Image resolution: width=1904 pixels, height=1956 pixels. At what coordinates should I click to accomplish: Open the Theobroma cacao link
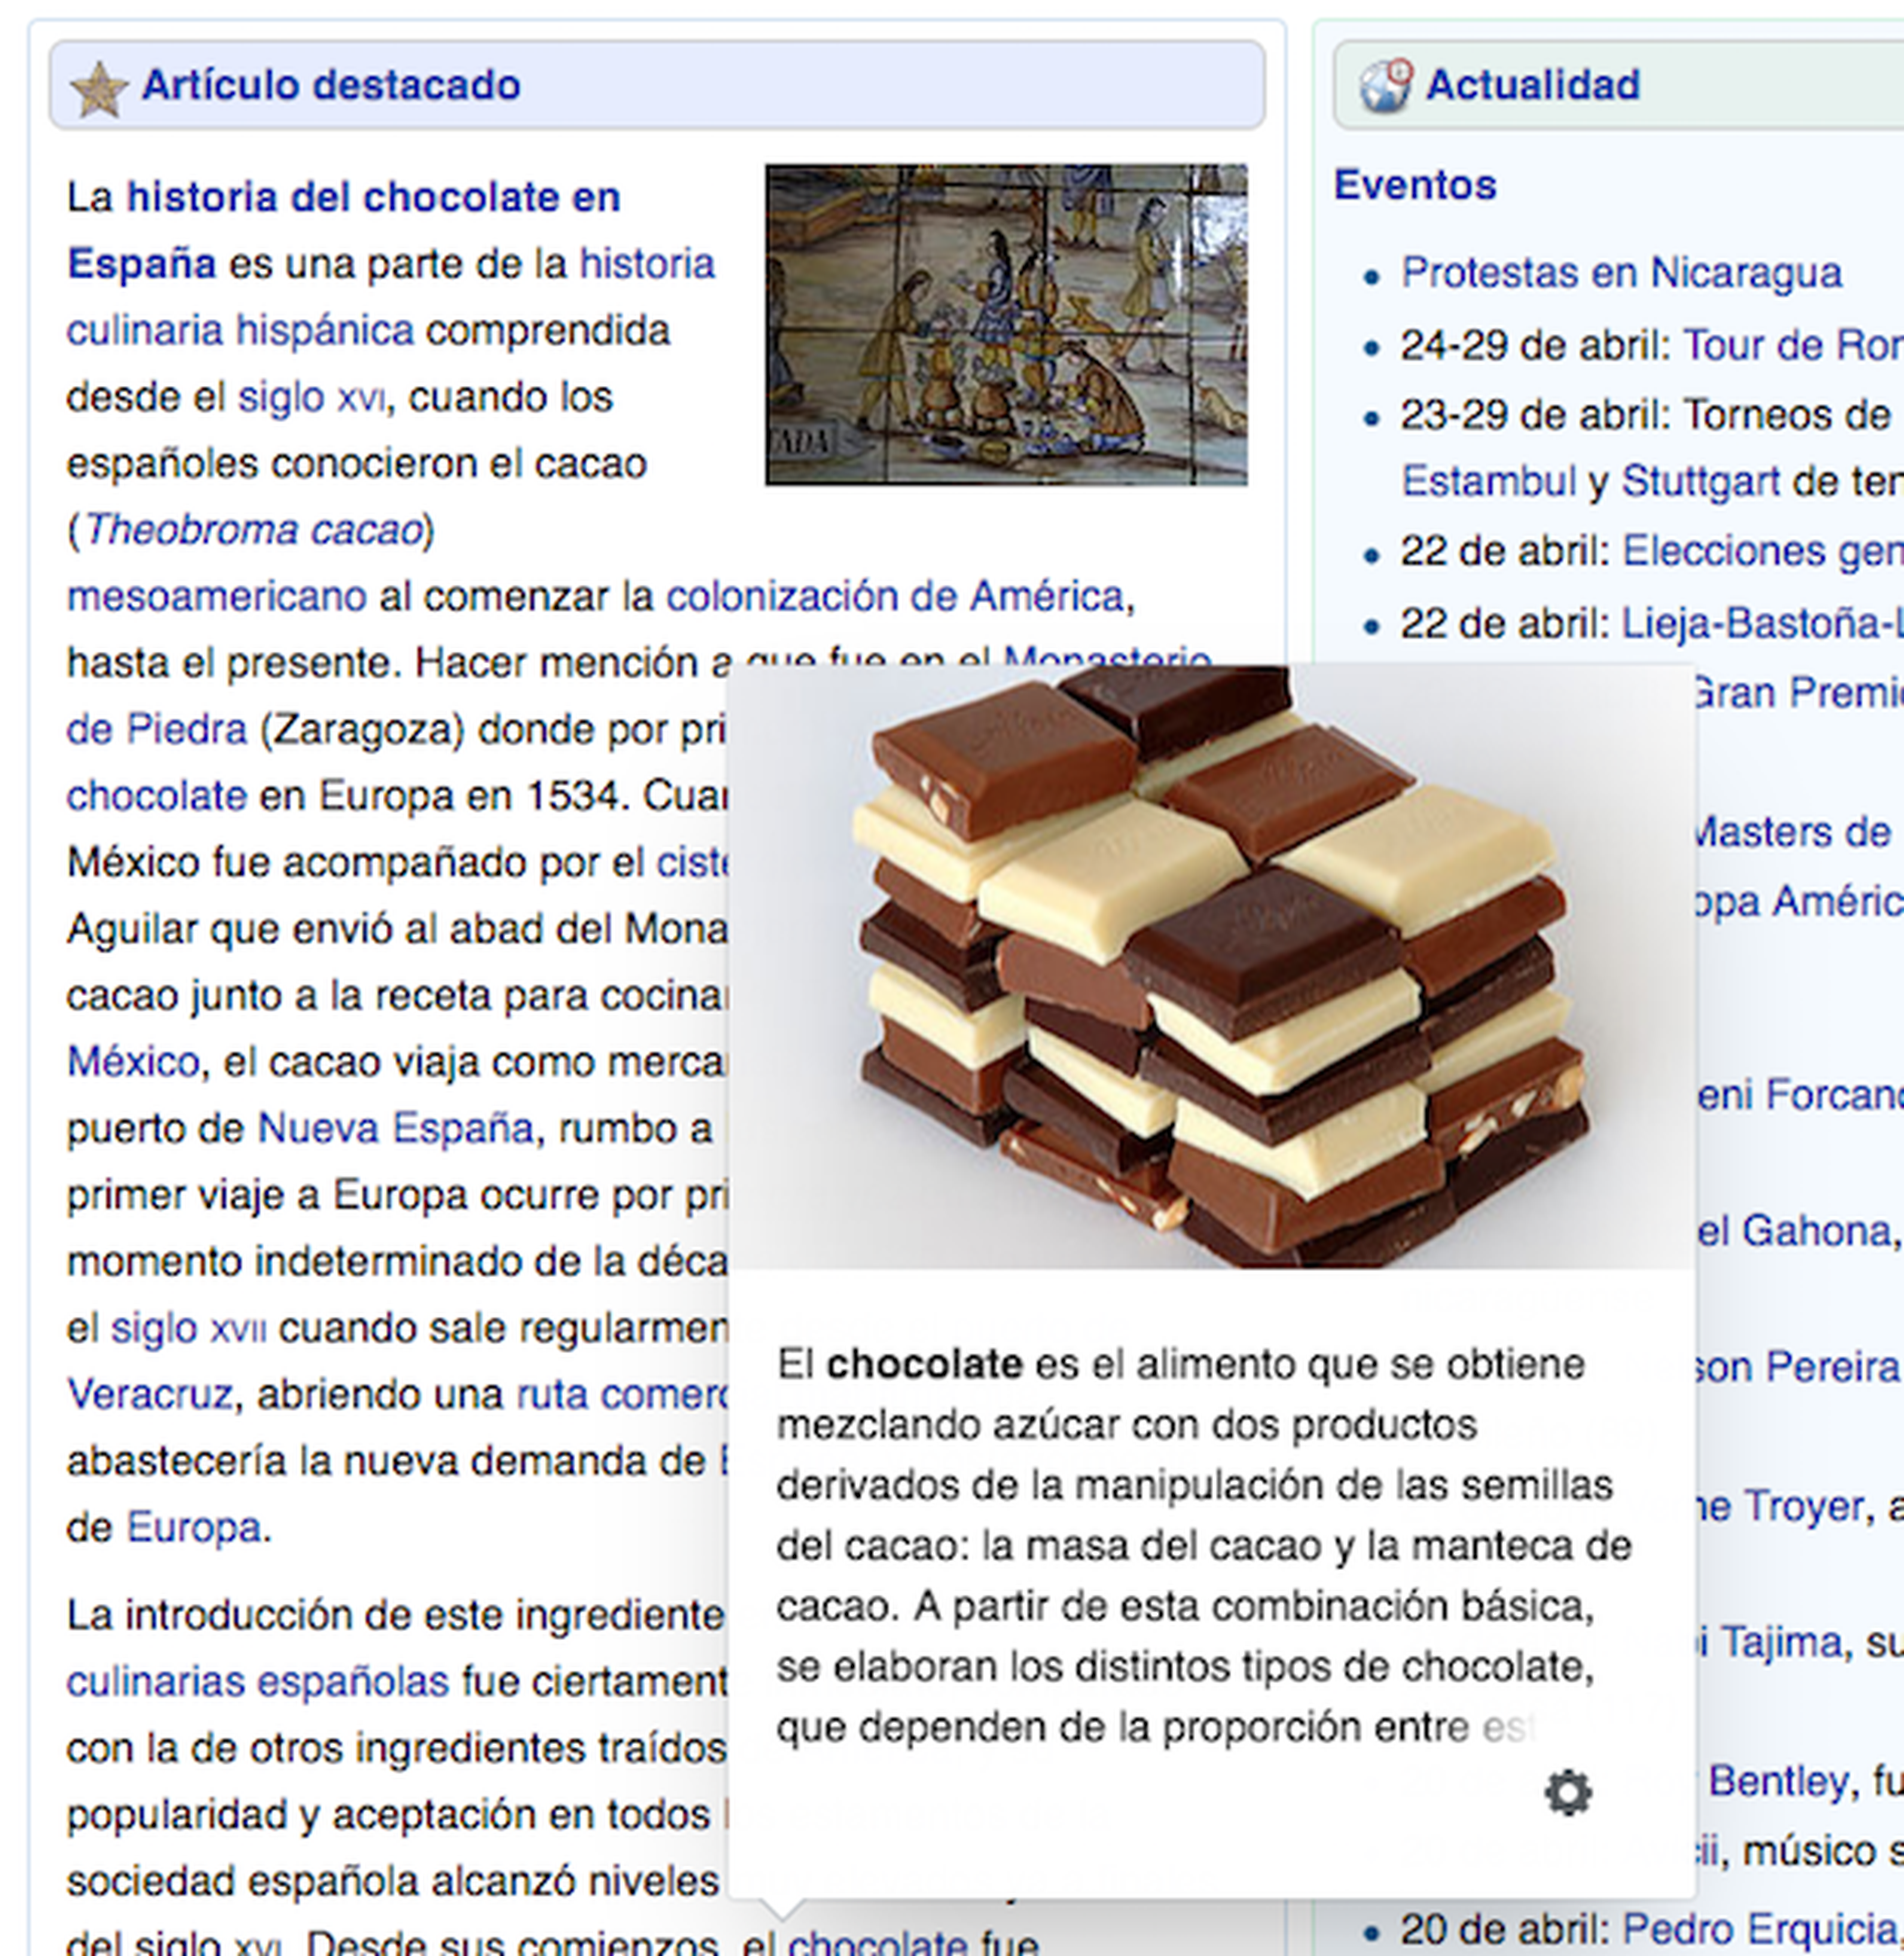(253, 530)
